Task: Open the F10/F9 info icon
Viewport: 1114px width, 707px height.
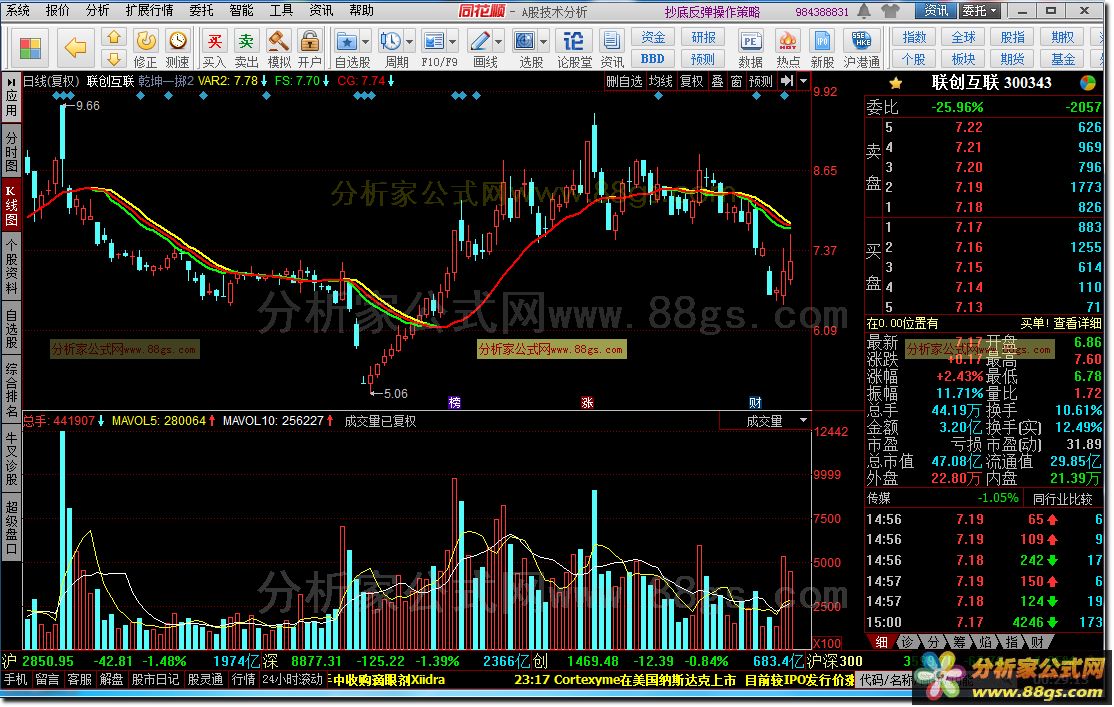Action: 433,41
